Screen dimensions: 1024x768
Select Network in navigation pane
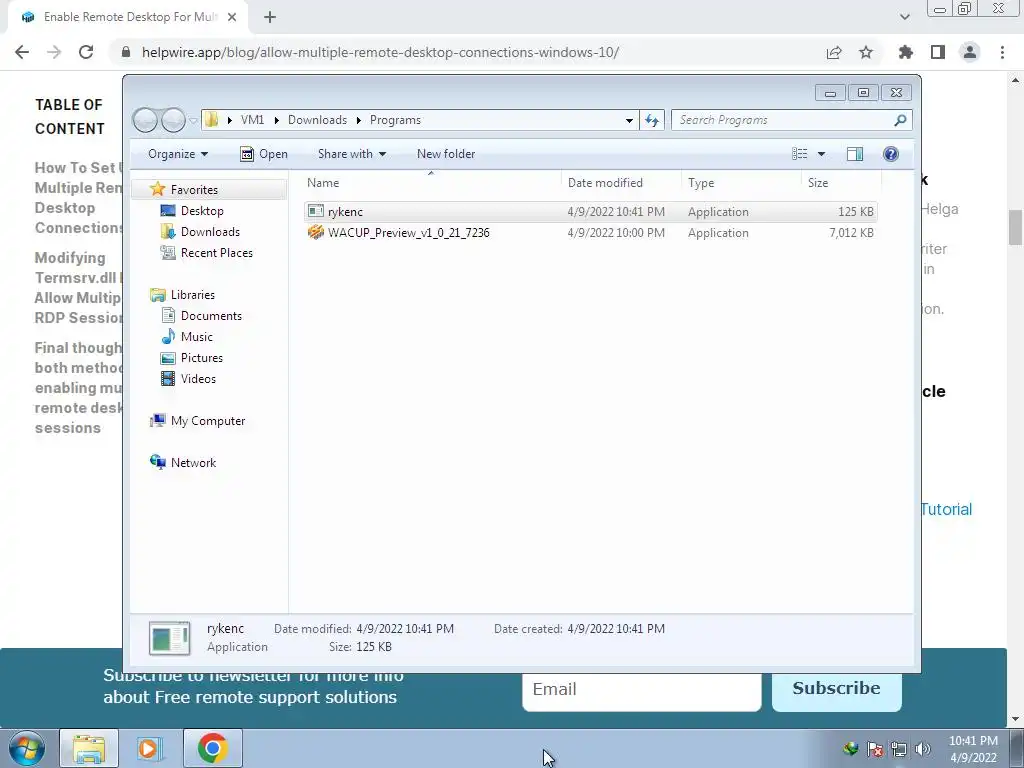[193, 462]
